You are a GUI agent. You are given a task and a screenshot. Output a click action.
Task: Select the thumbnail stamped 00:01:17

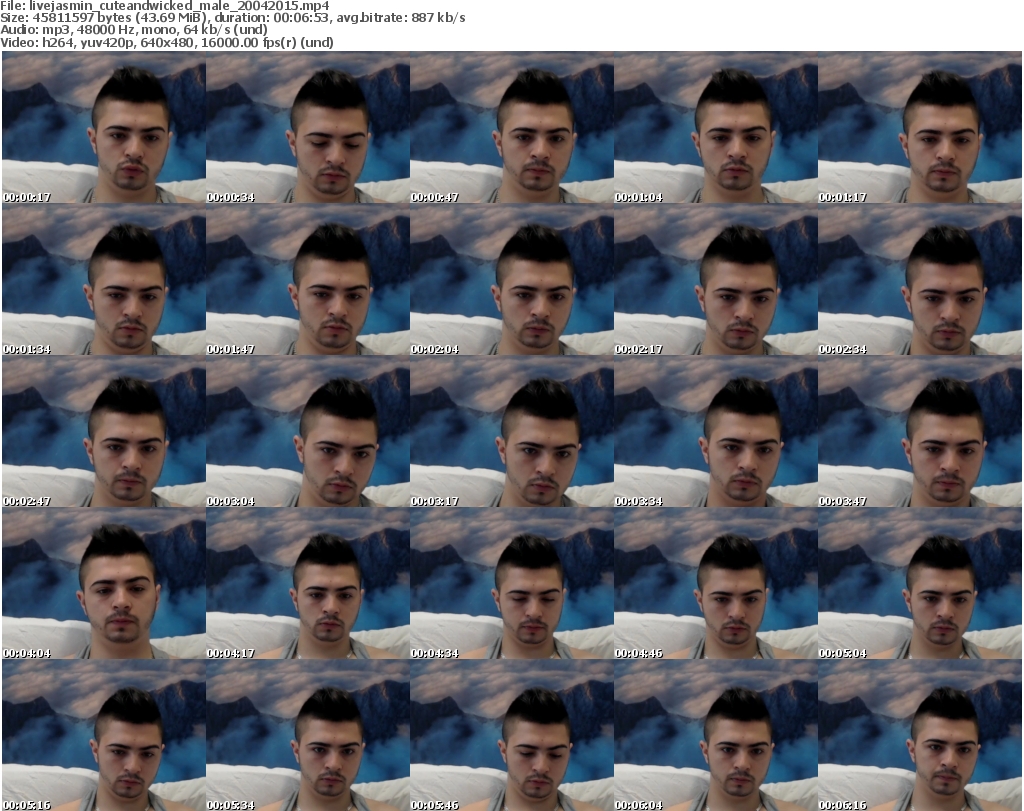920,127
